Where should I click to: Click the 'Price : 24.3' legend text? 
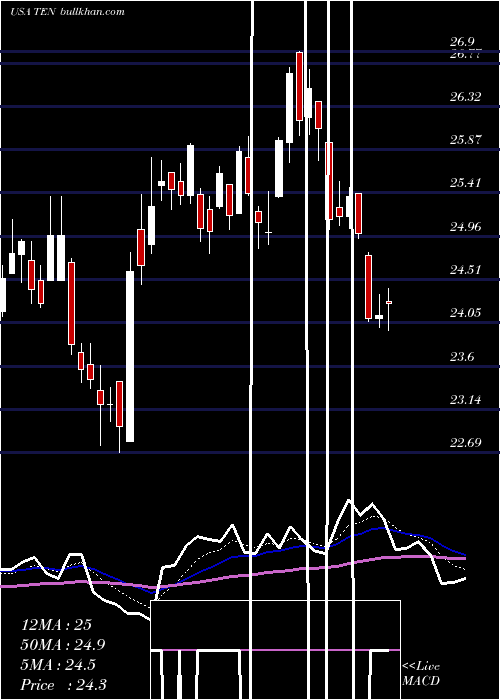(x=63, y=685)
